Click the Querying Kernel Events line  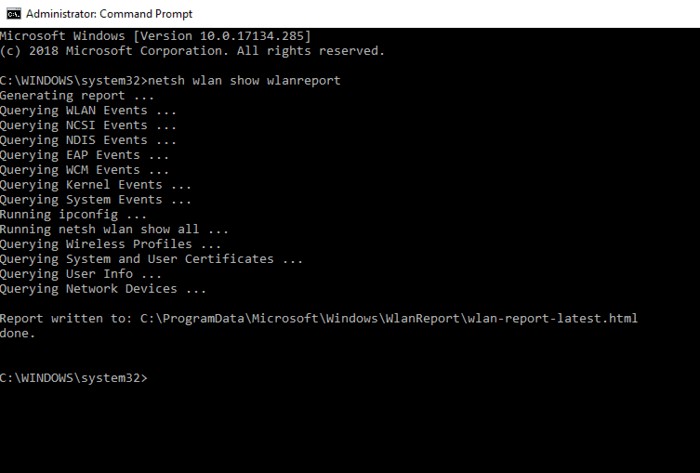(95, 185)
